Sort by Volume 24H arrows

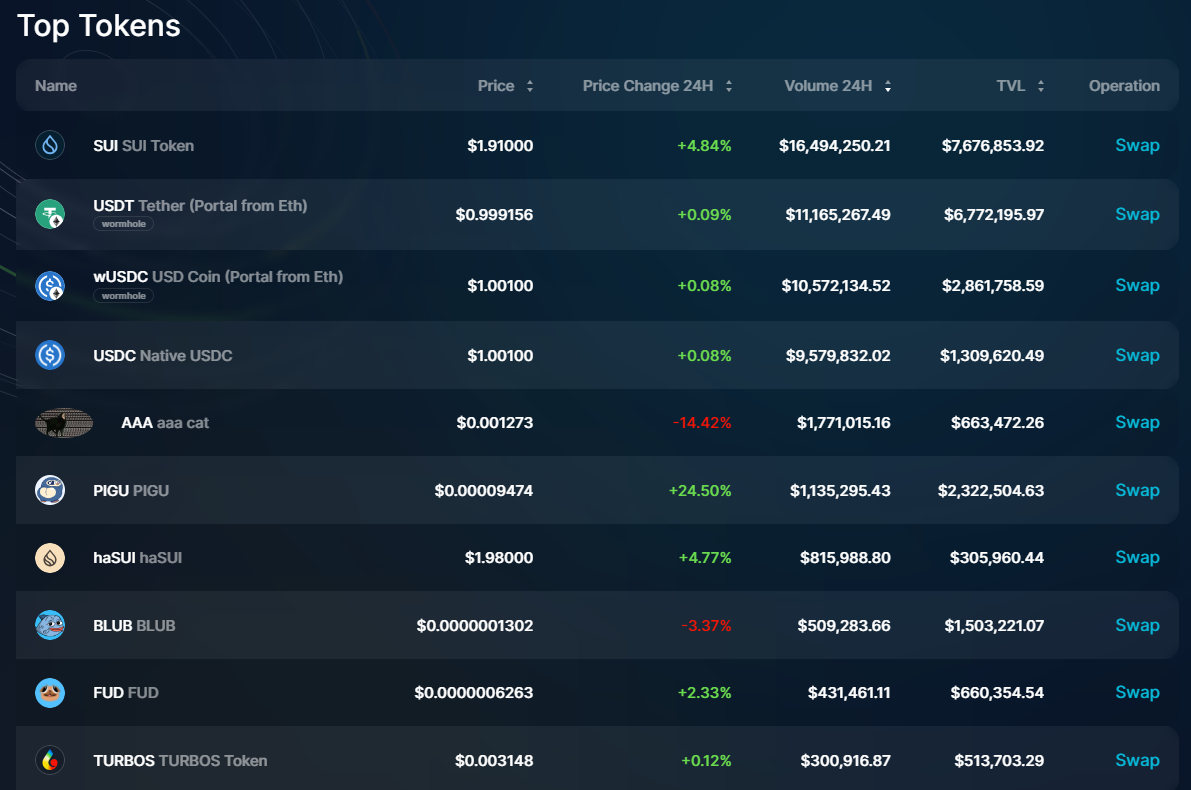(x=888, y=87)
